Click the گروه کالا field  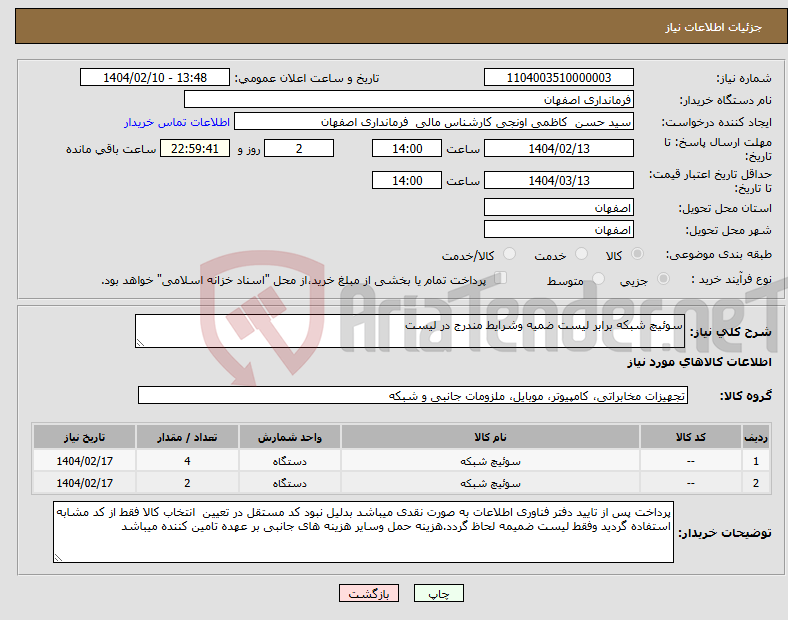point(413,395)
